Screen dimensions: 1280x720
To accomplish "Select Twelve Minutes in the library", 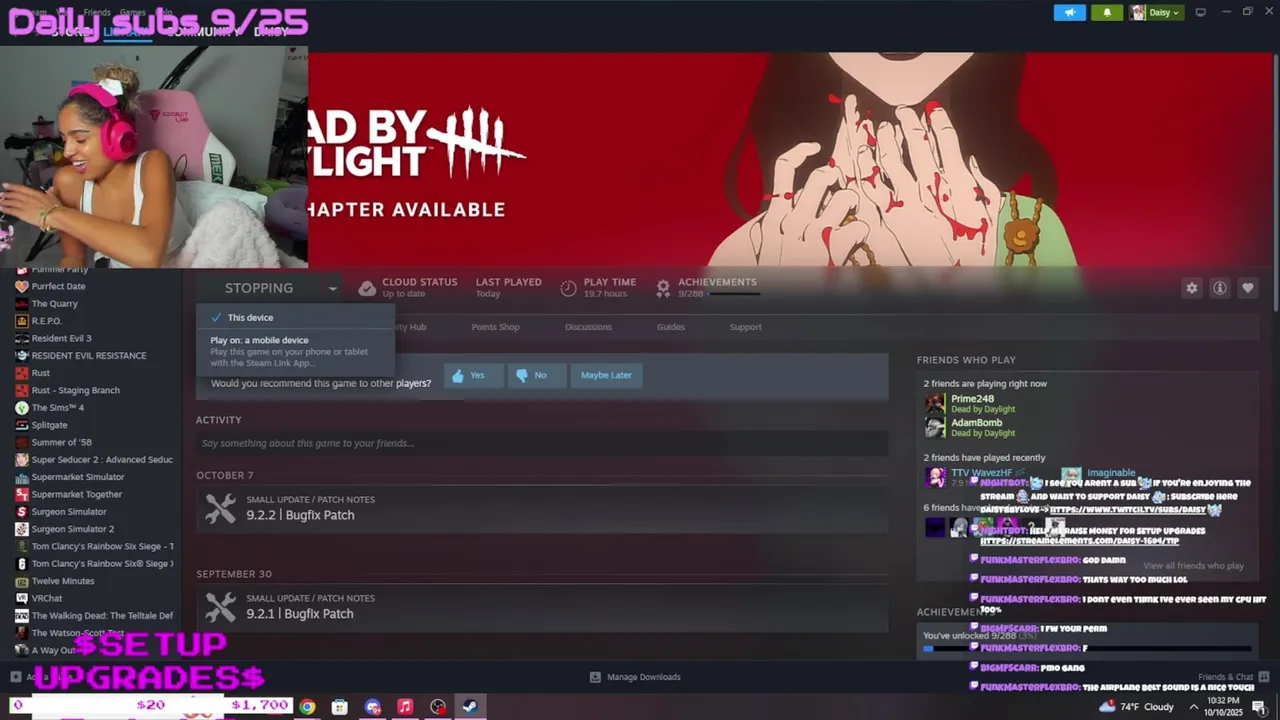I will click(x=62, y=581).
